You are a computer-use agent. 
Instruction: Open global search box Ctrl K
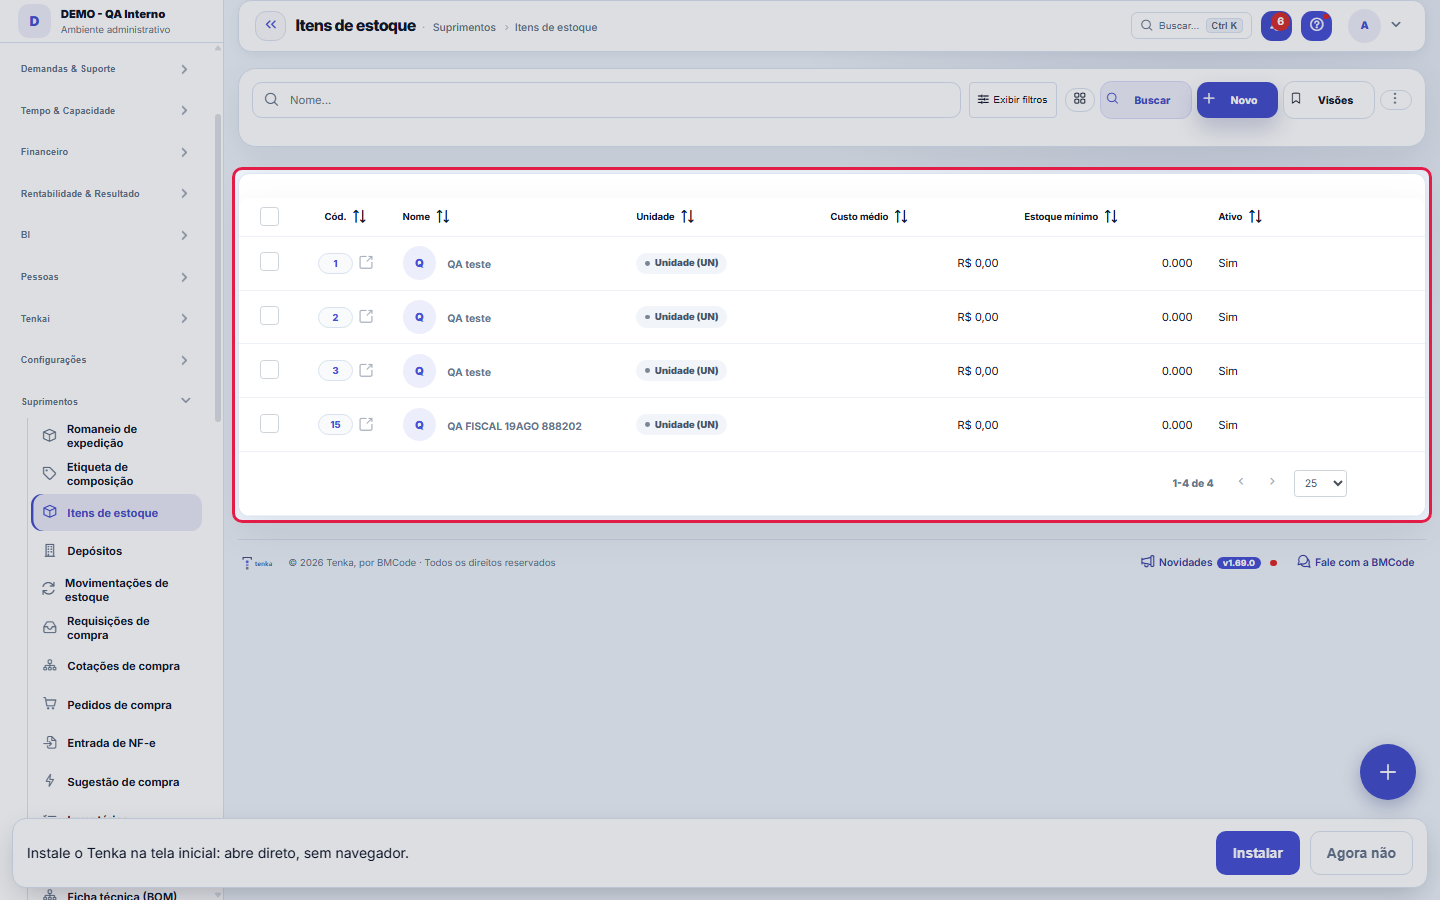tap(1192, 26)
